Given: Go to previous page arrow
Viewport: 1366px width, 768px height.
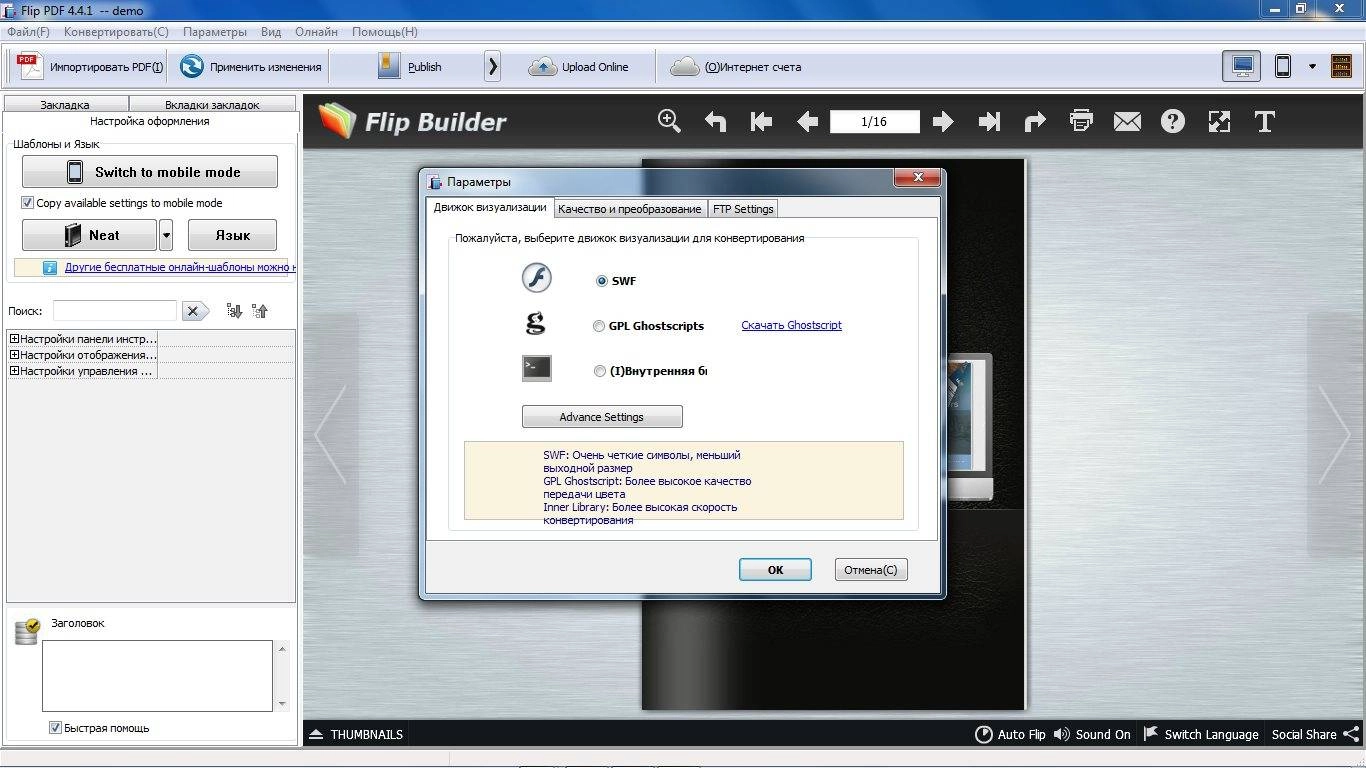Looking at the screenshot, I should 807,121.
